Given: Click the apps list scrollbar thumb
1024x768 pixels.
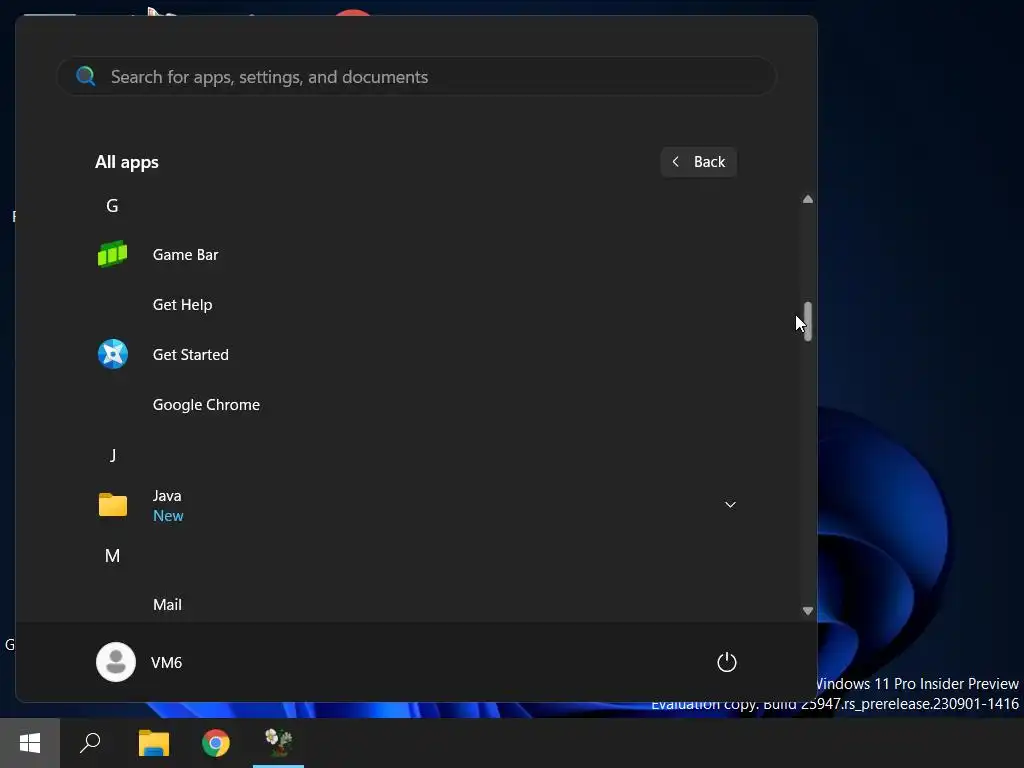Looking at the screenshot, I should [808, 321].
